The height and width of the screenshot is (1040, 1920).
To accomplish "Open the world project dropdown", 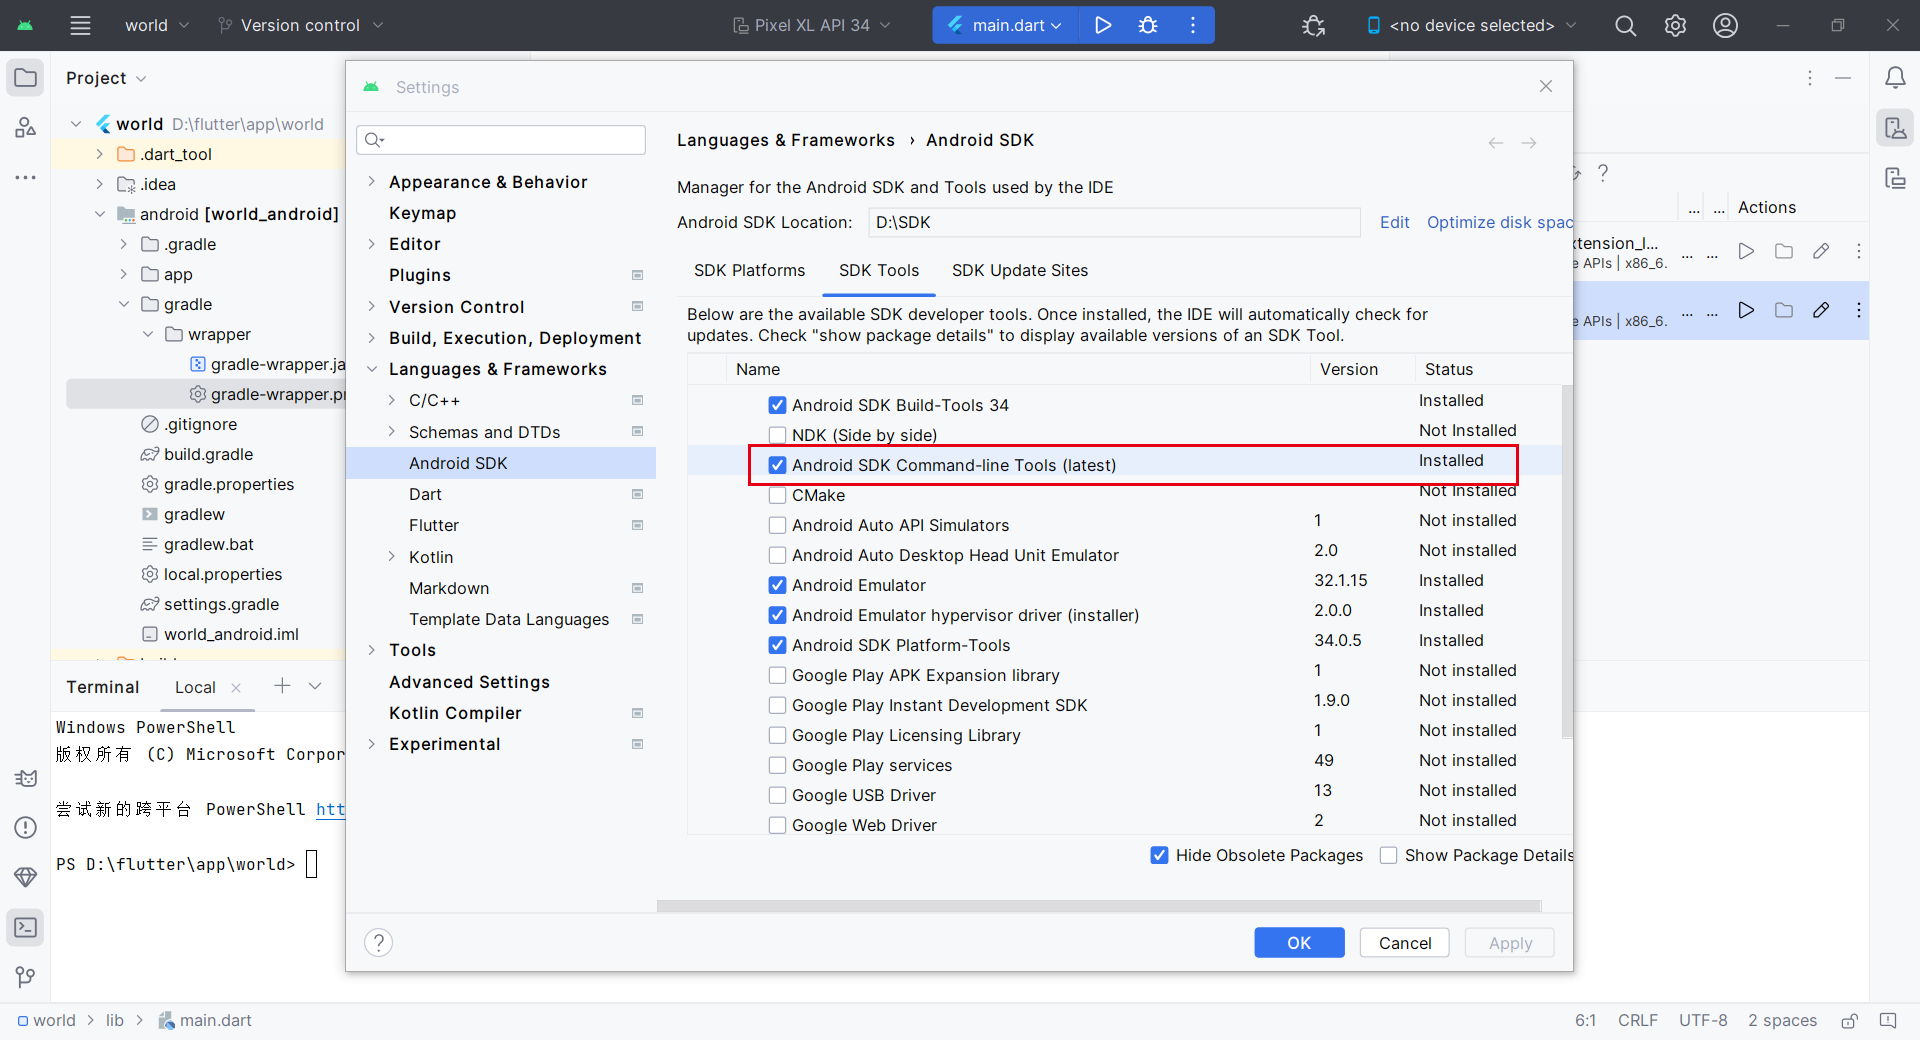I will pos(156,25).
